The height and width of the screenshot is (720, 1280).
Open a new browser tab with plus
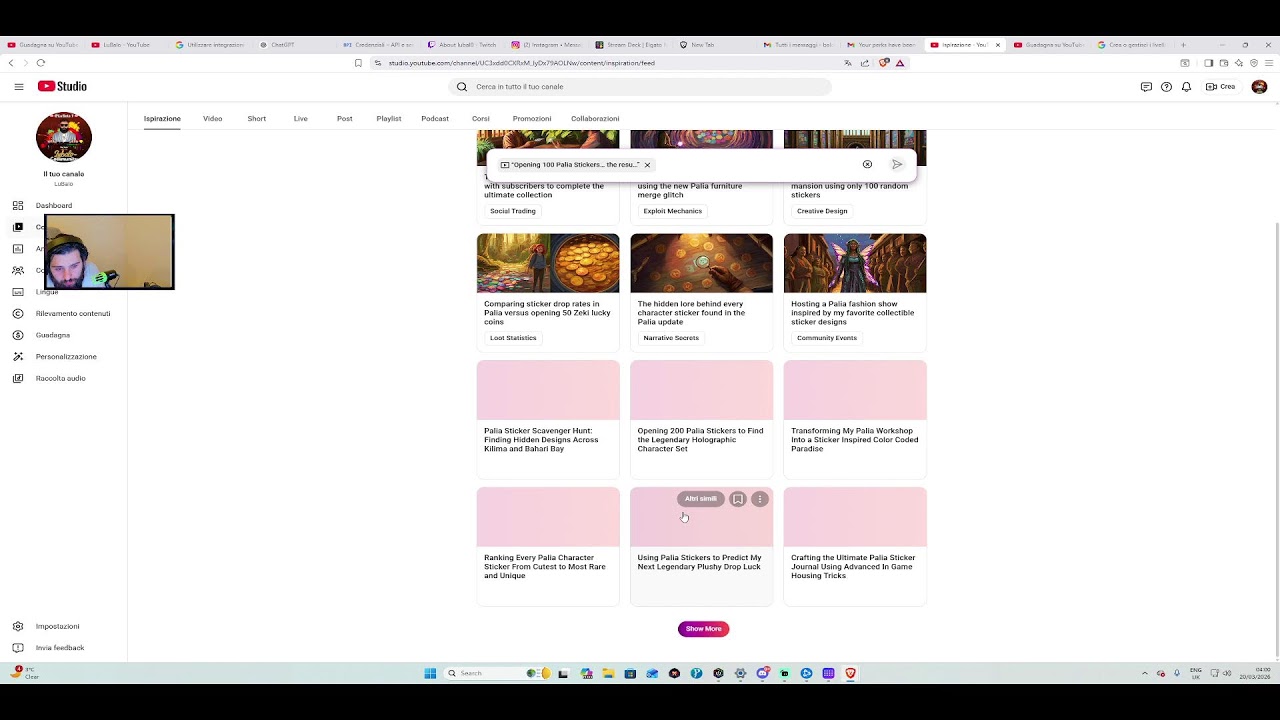(x=1183, y=45)
